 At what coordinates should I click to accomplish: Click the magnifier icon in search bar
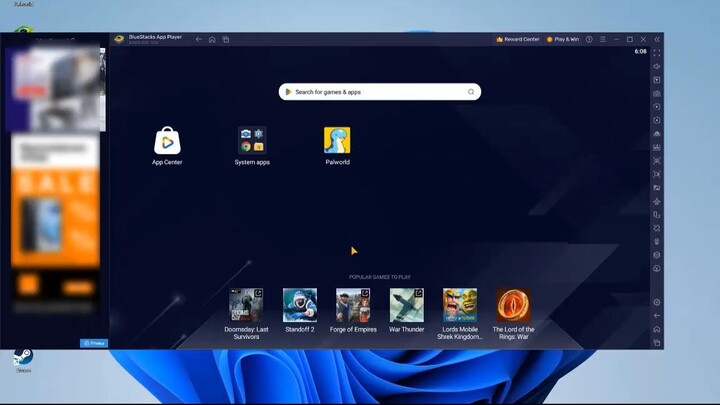(x=471, y=92)
